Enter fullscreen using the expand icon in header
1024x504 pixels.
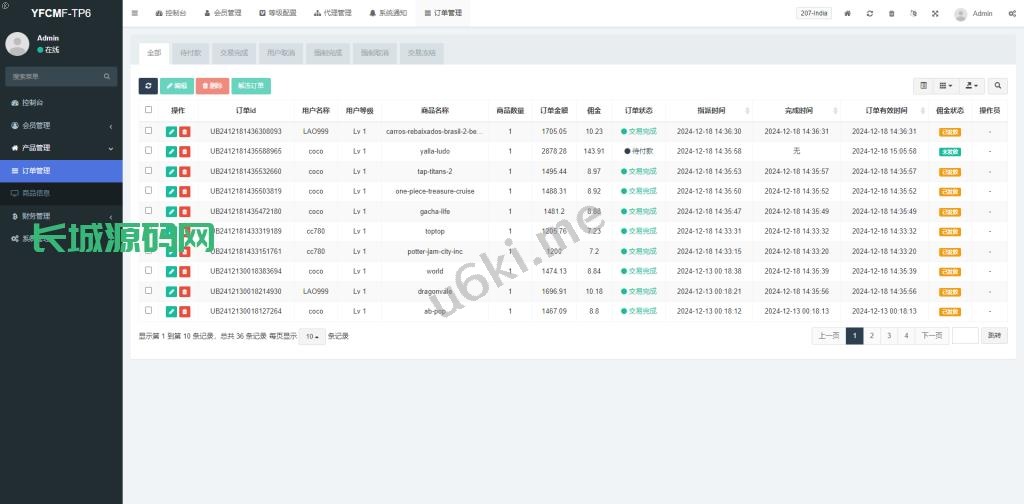(935, 14)
